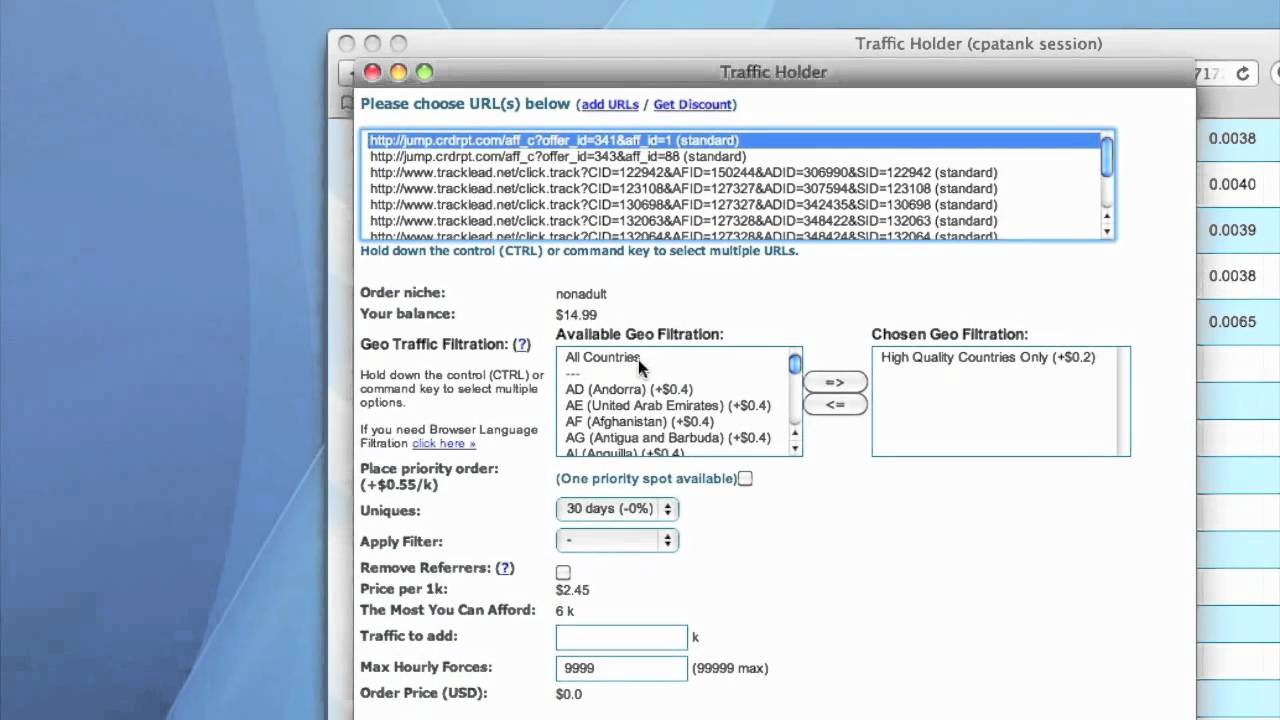
Task: Check the priority spot available checkbox
Action: (745, 479)
